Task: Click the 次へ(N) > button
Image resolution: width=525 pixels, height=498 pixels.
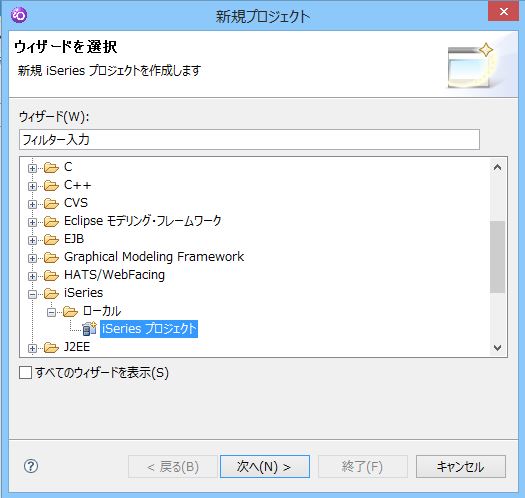Action: (x=265, y=467)
